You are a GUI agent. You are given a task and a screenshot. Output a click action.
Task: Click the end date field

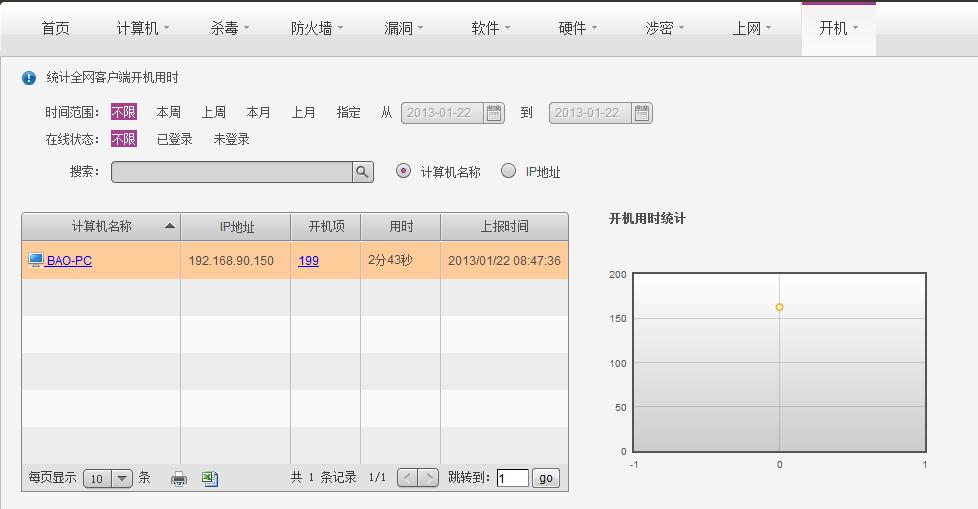[x=590, y=113]
